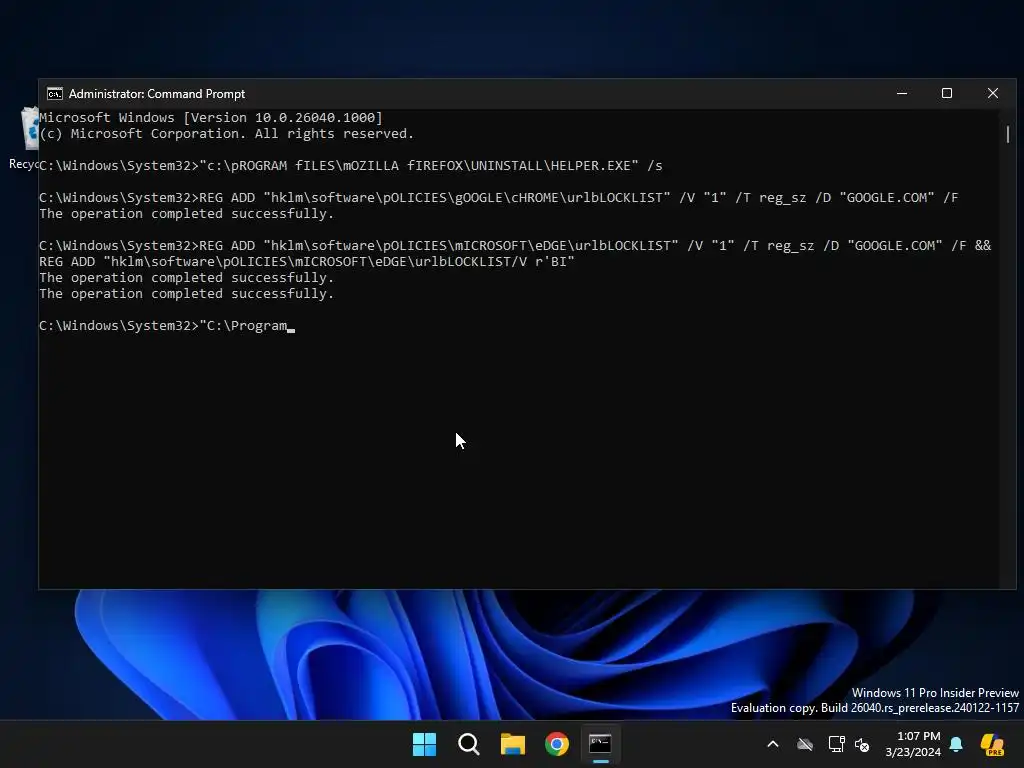The height and width of the screenshot is (768, 1024).
Task: Close the Command Prompt window
Action: coord(993,93)
